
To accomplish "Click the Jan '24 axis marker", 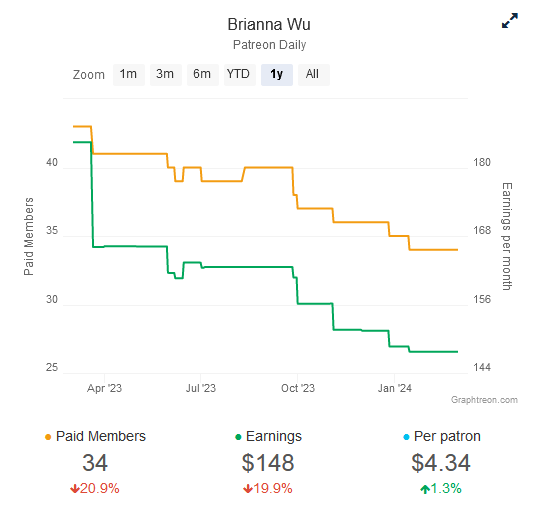I will 394,388.
